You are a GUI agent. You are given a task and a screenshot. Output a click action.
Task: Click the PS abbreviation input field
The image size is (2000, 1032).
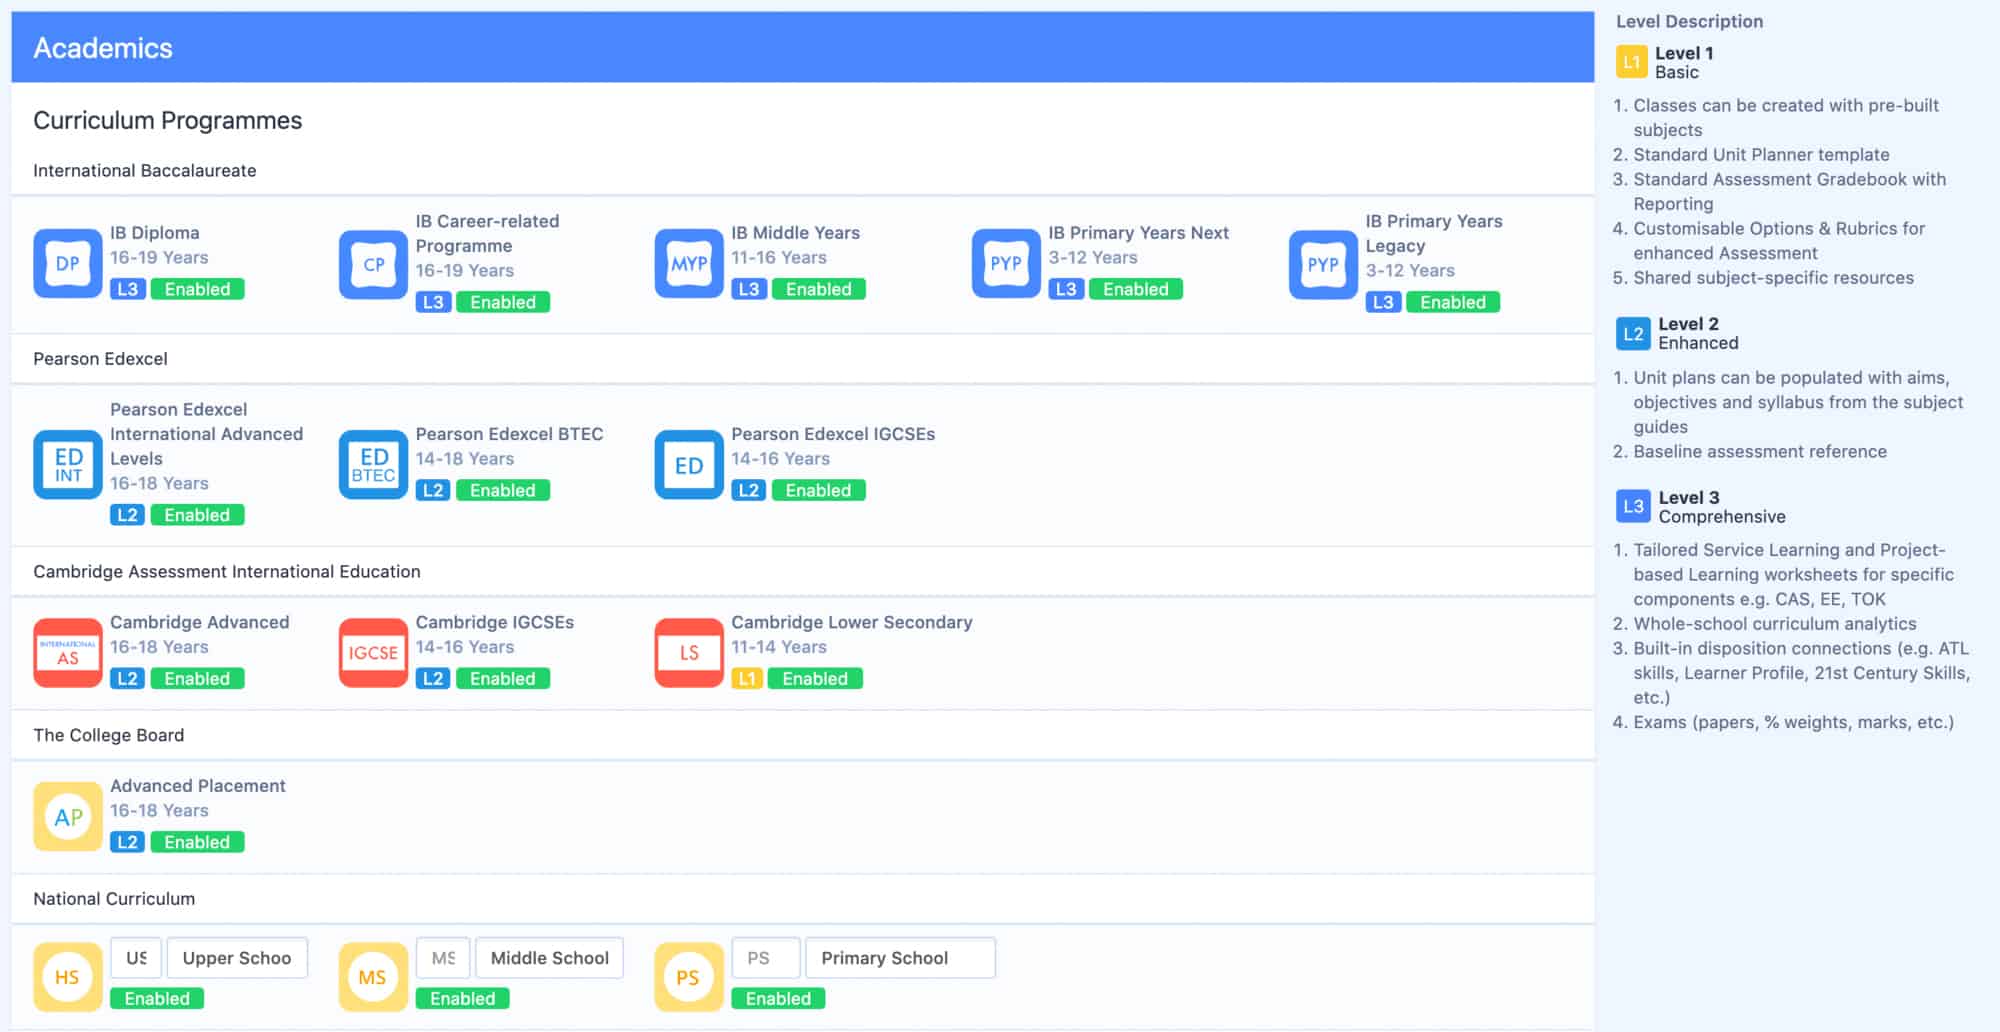pos(766,958)
